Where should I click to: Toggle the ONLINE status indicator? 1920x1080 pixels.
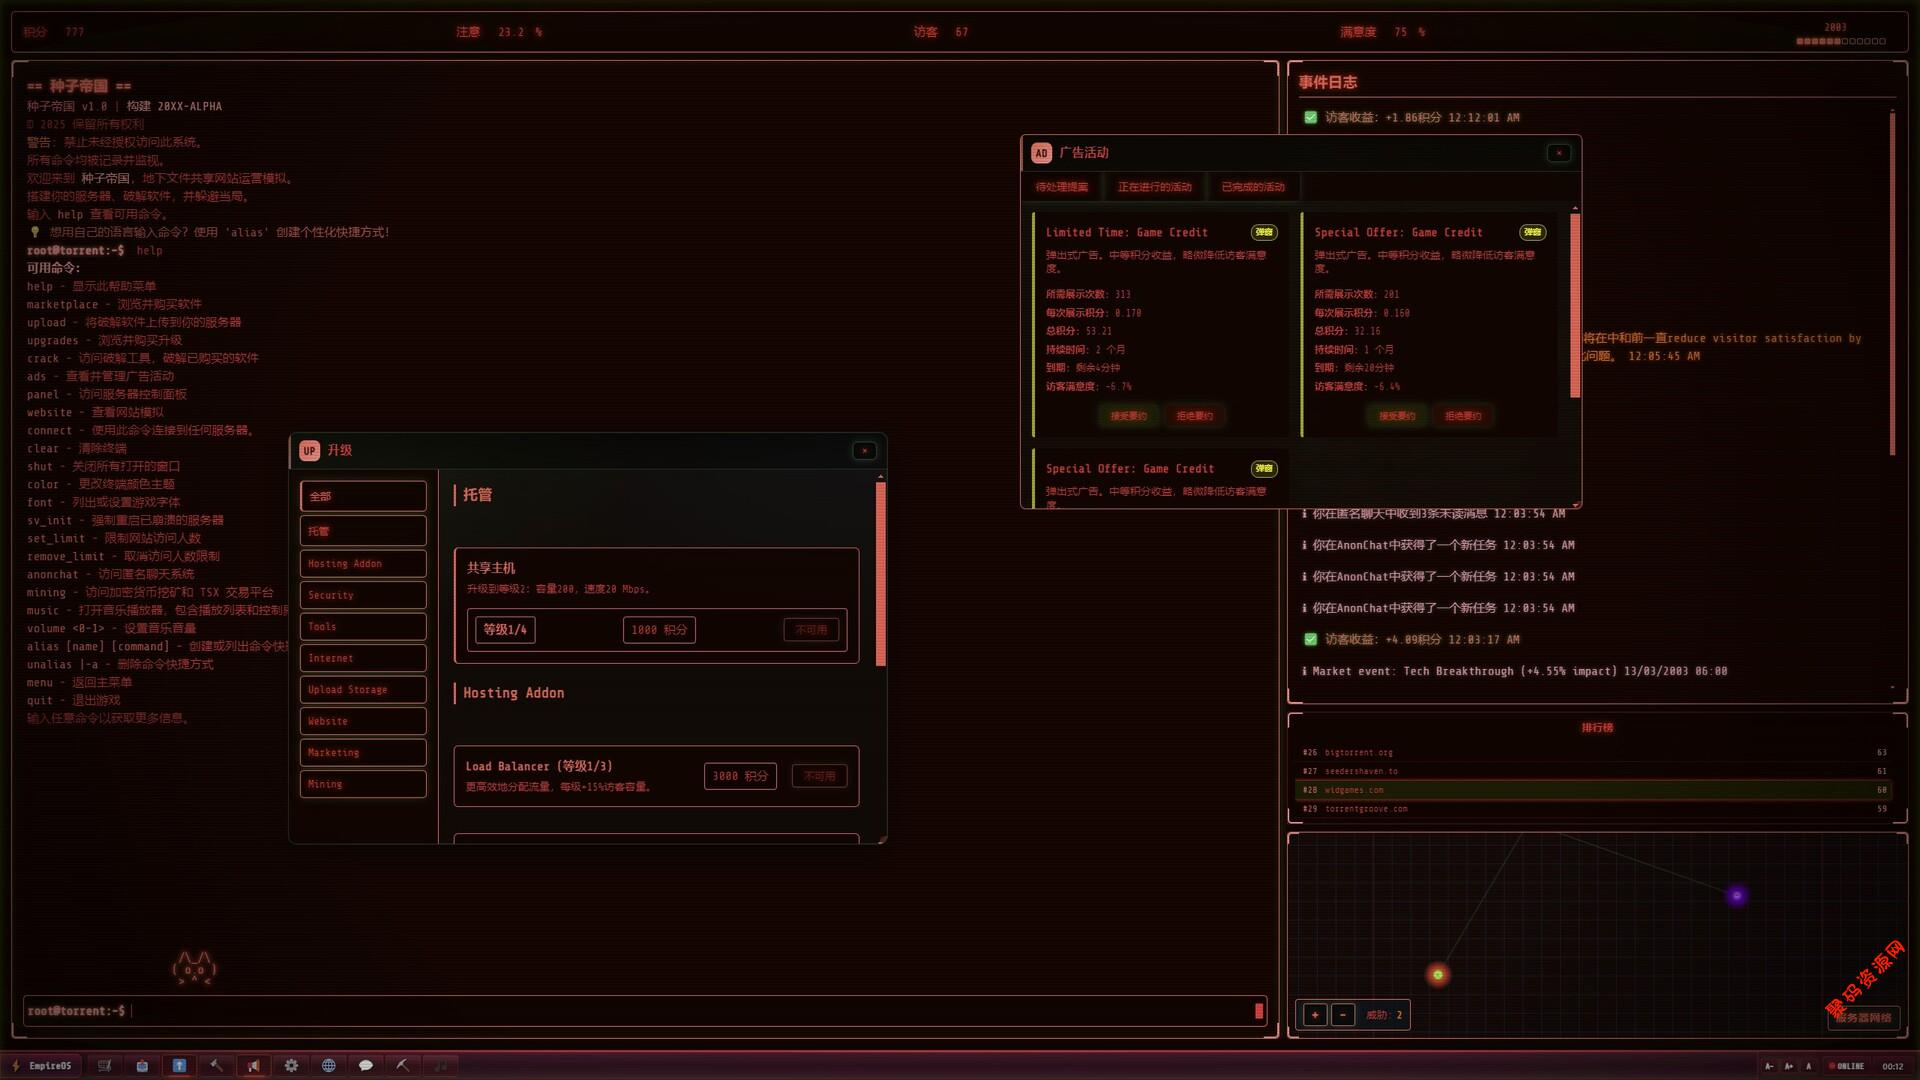[1846, 1066]
